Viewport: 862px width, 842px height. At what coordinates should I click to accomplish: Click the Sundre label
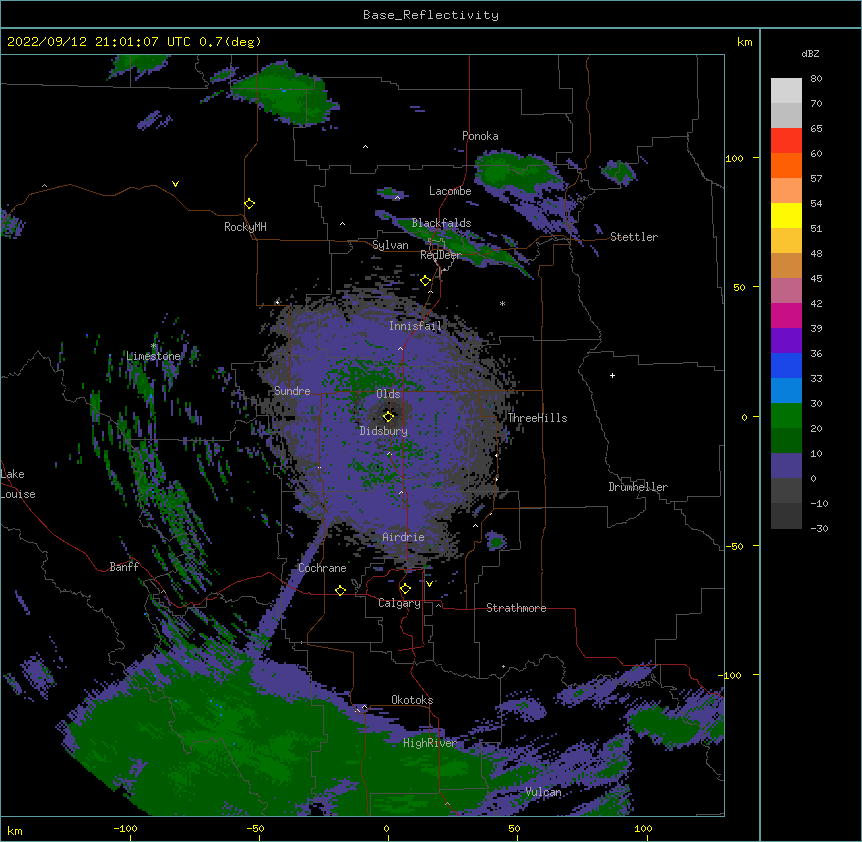[292, 391]
